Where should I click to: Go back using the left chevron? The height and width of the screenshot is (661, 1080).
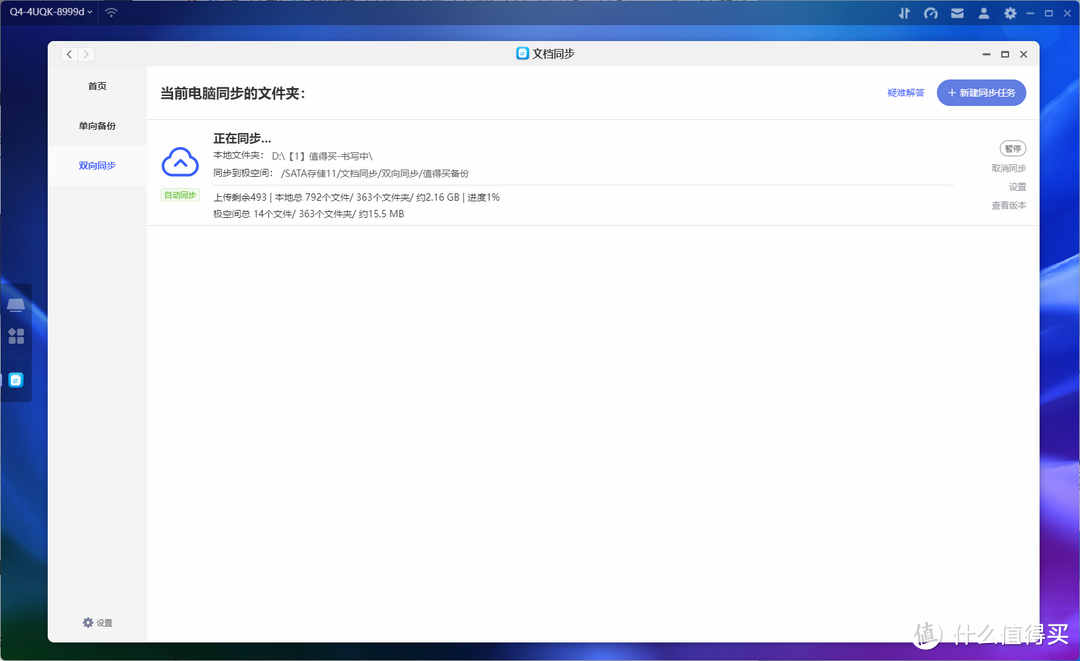[69, 54]
